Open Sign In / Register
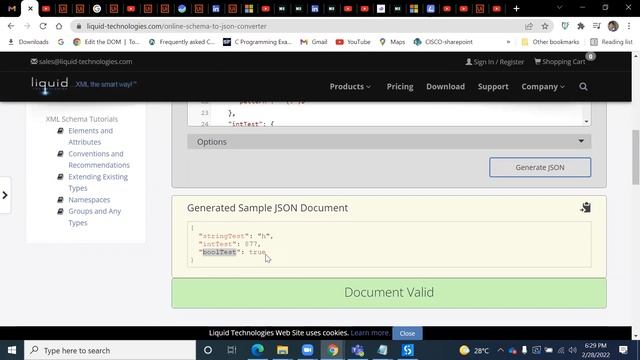Viewport: 640px width, 360px height. 495,62
